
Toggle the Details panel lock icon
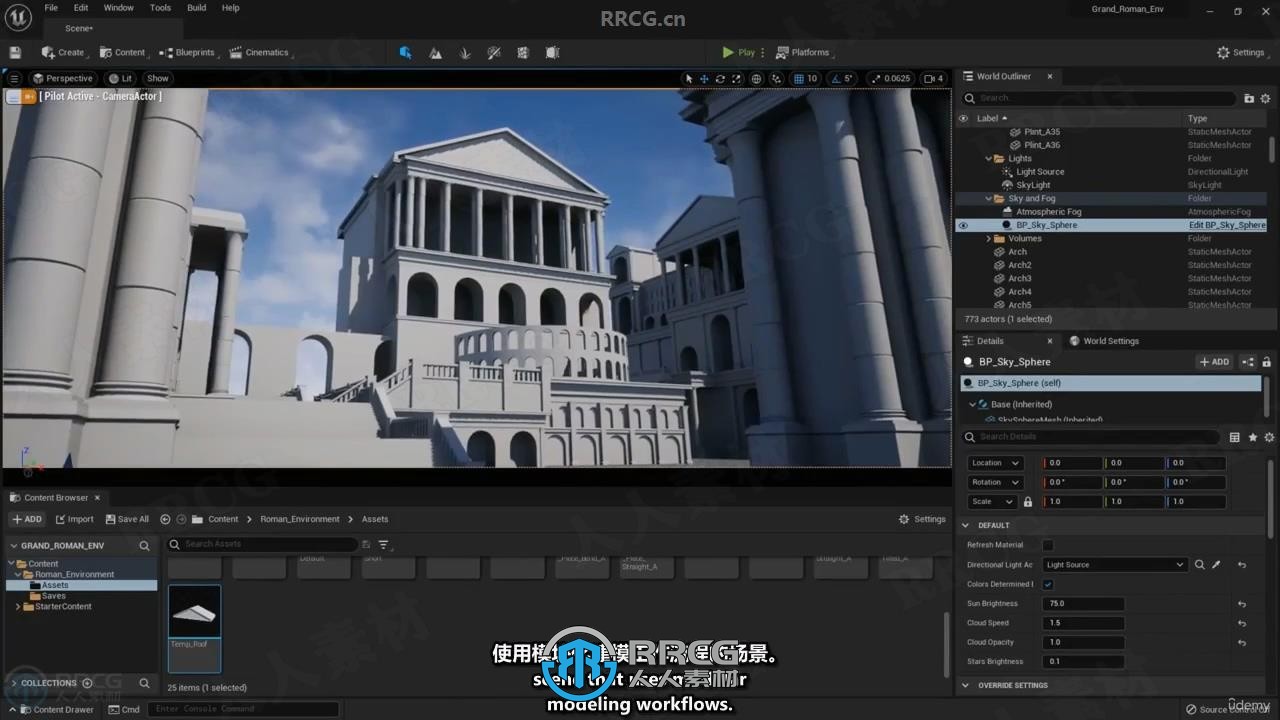tap(1266, 362)
